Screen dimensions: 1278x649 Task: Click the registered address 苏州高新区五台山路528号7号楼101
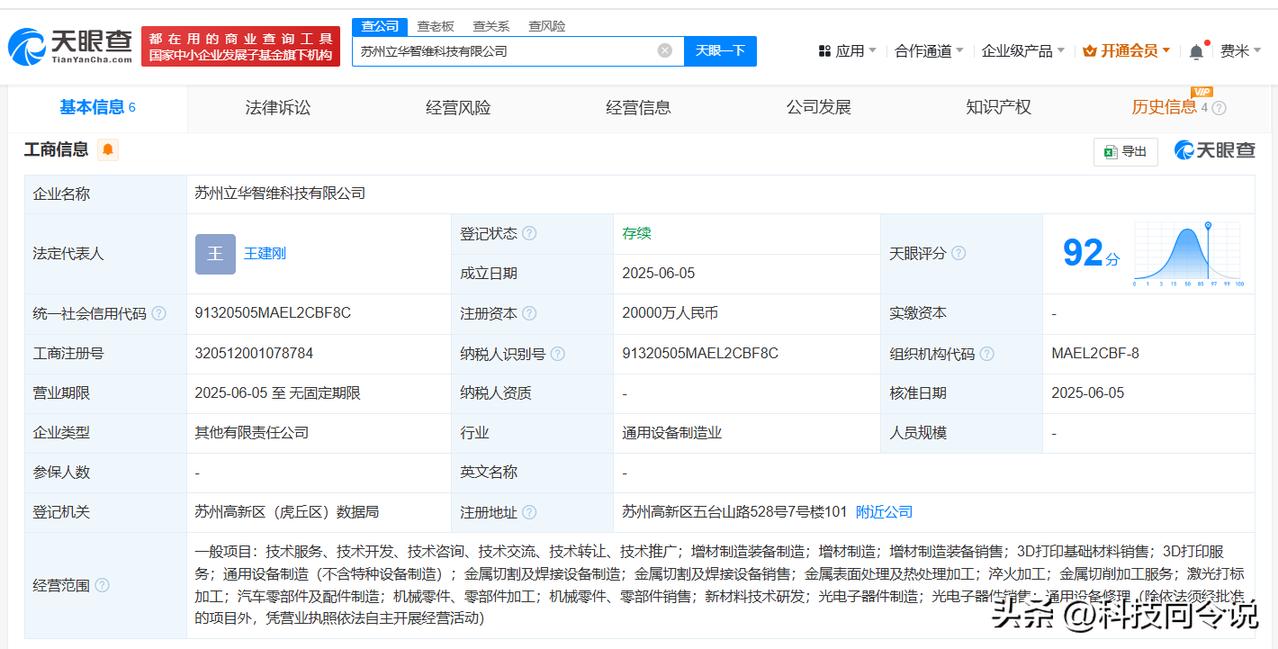click(x=735, y=512)
